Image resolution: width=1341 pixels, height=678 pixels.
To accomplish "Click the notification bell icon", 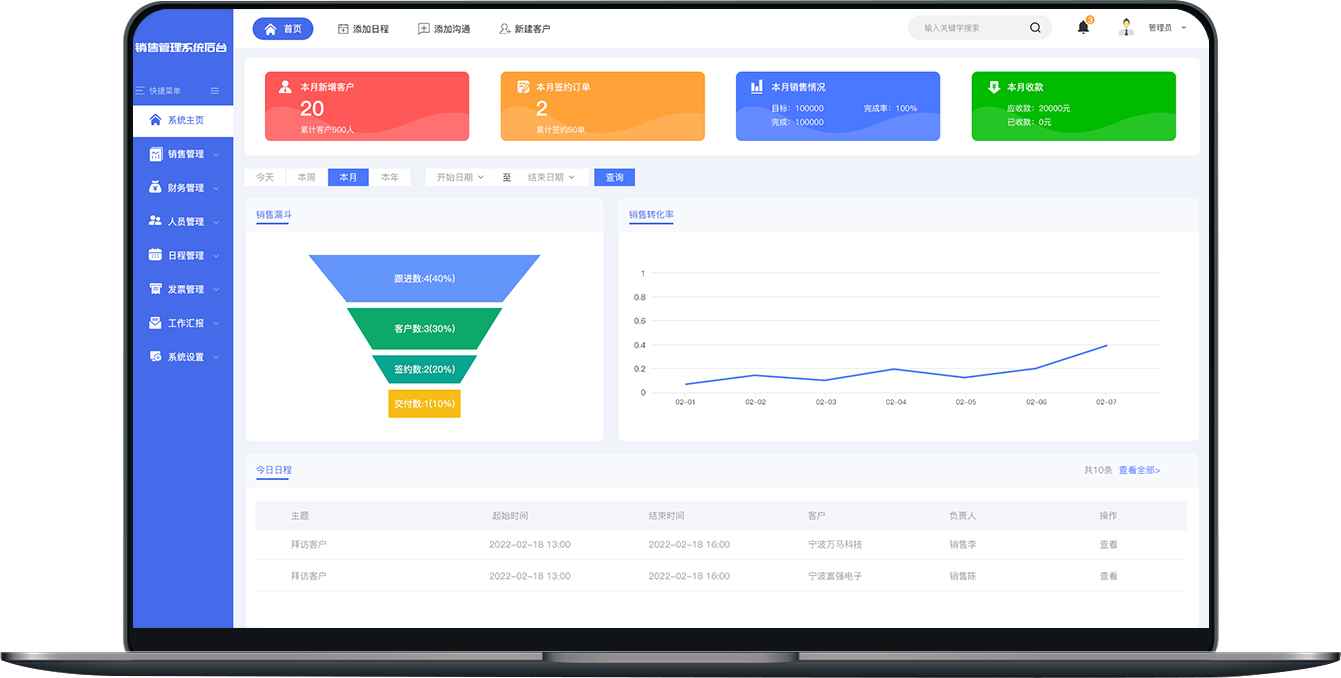I will (x=1083, y=28).
